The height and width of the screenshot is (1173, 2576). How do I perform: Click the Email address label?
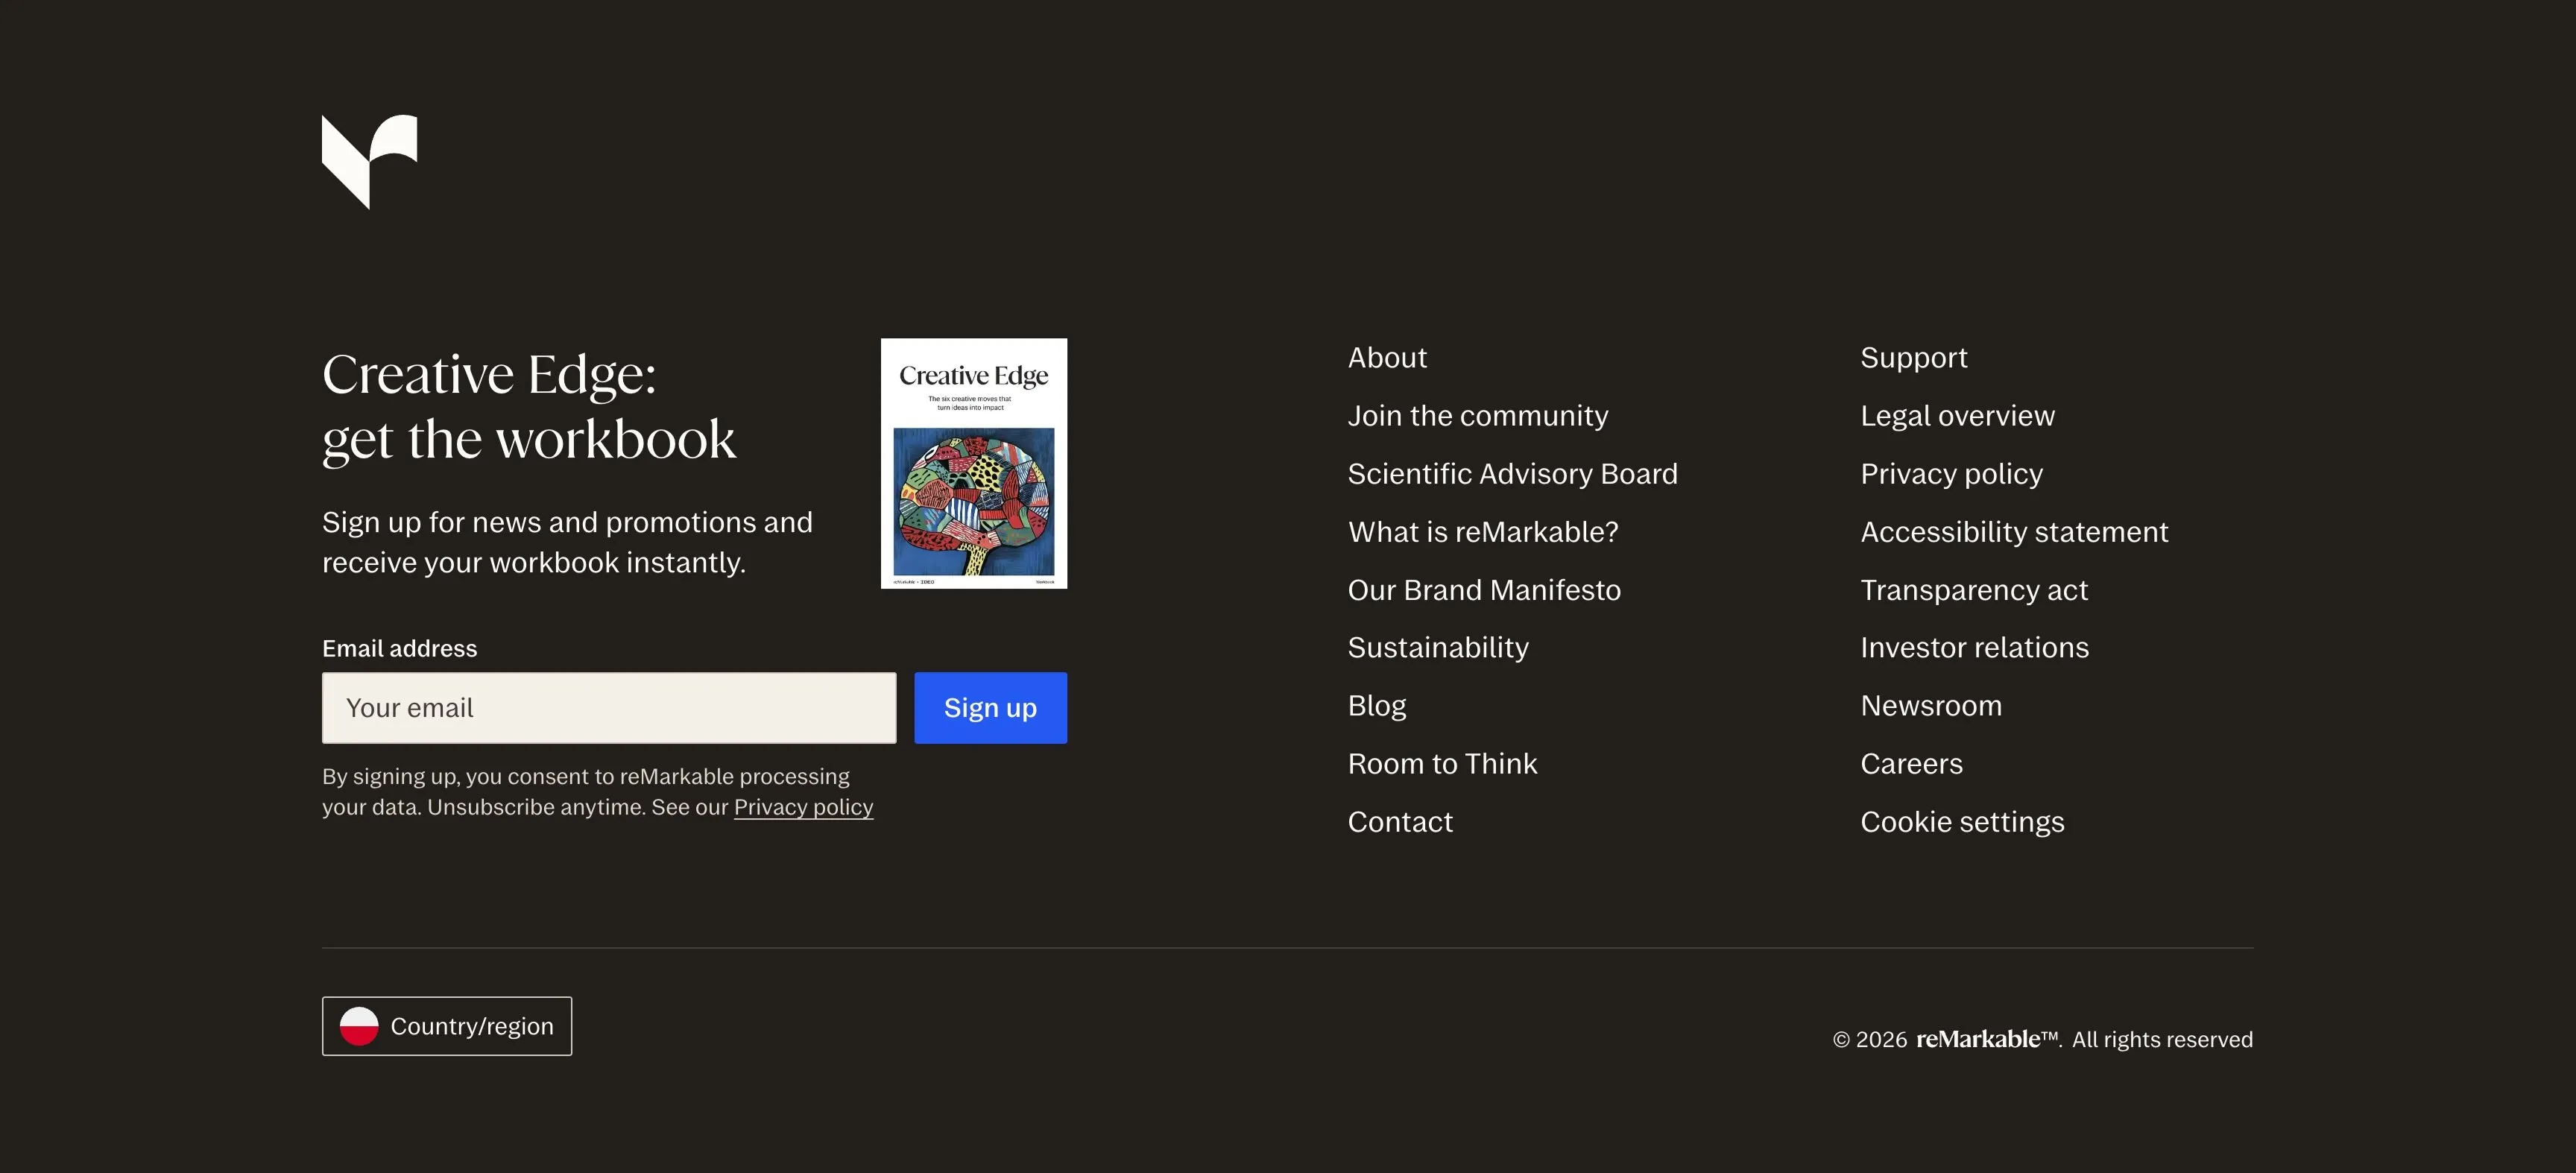coord(399,649)
